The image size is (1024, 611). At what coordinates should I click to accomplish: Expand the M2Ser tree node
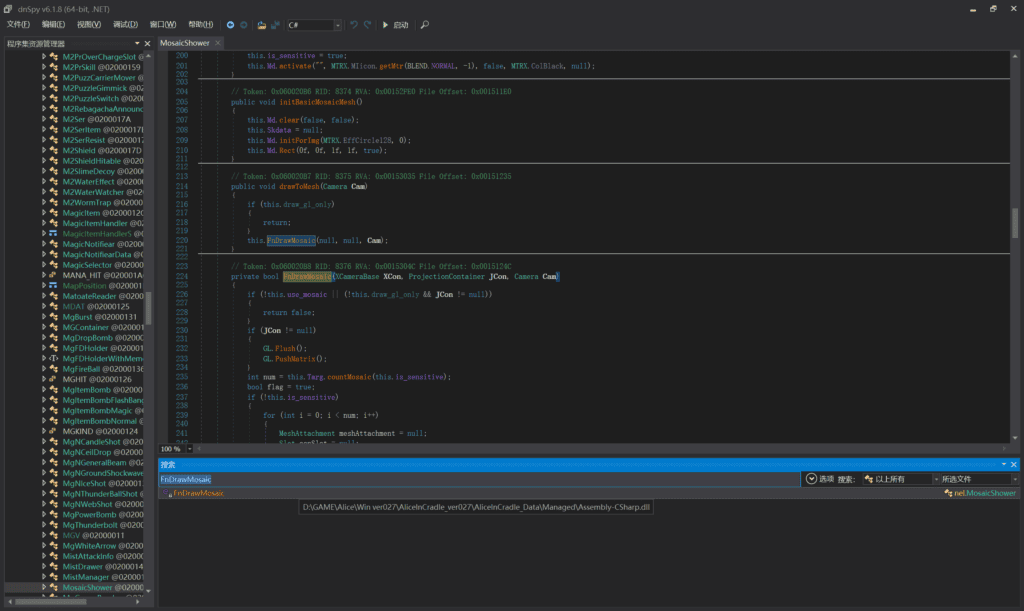[x=44, y=119]
